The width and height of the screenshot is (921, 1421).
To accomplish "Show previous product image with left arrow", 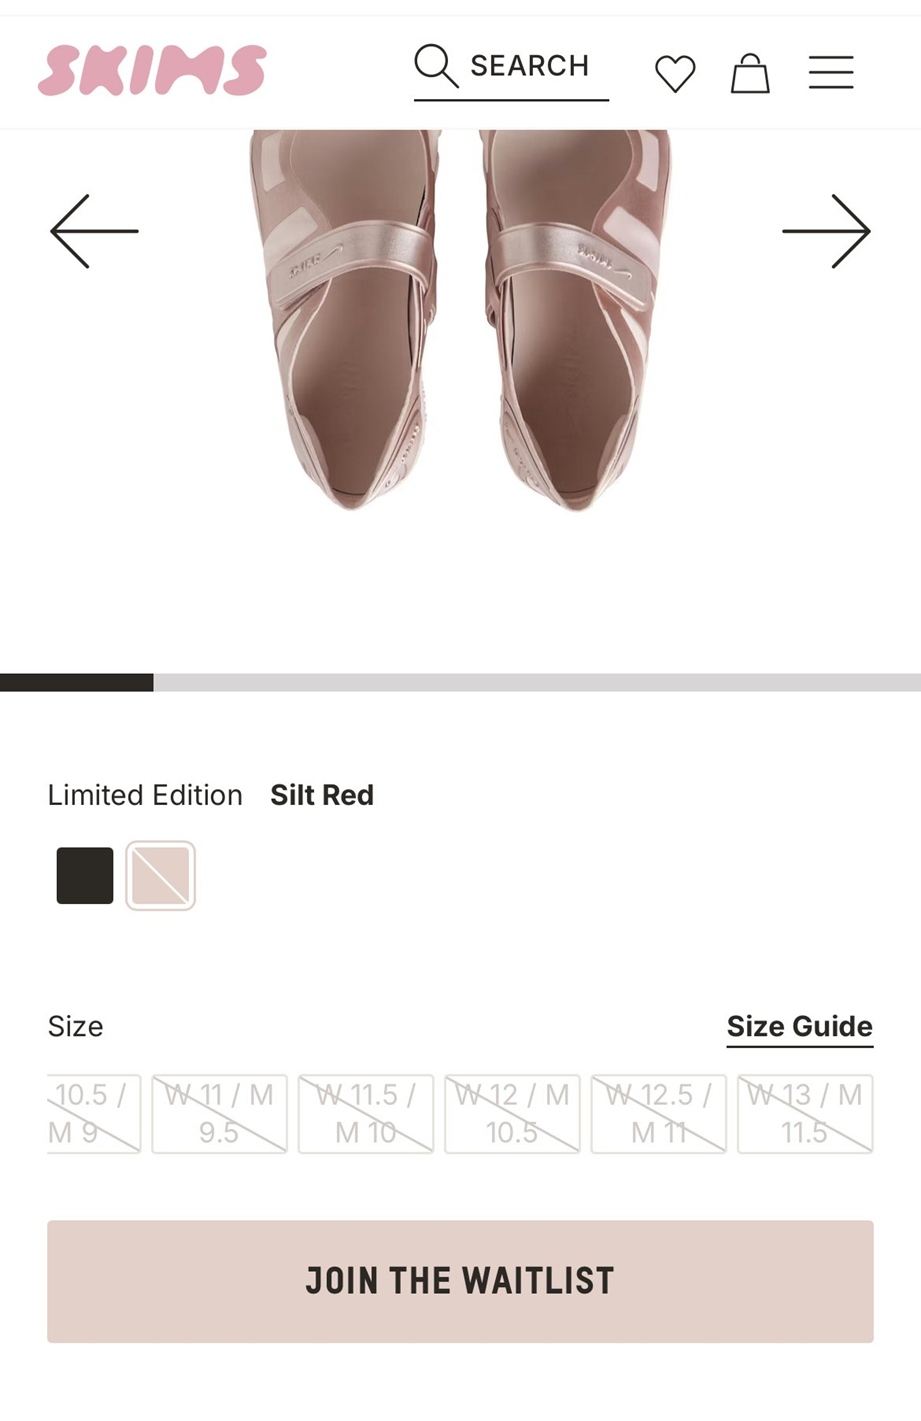I will tap(94, 231).
